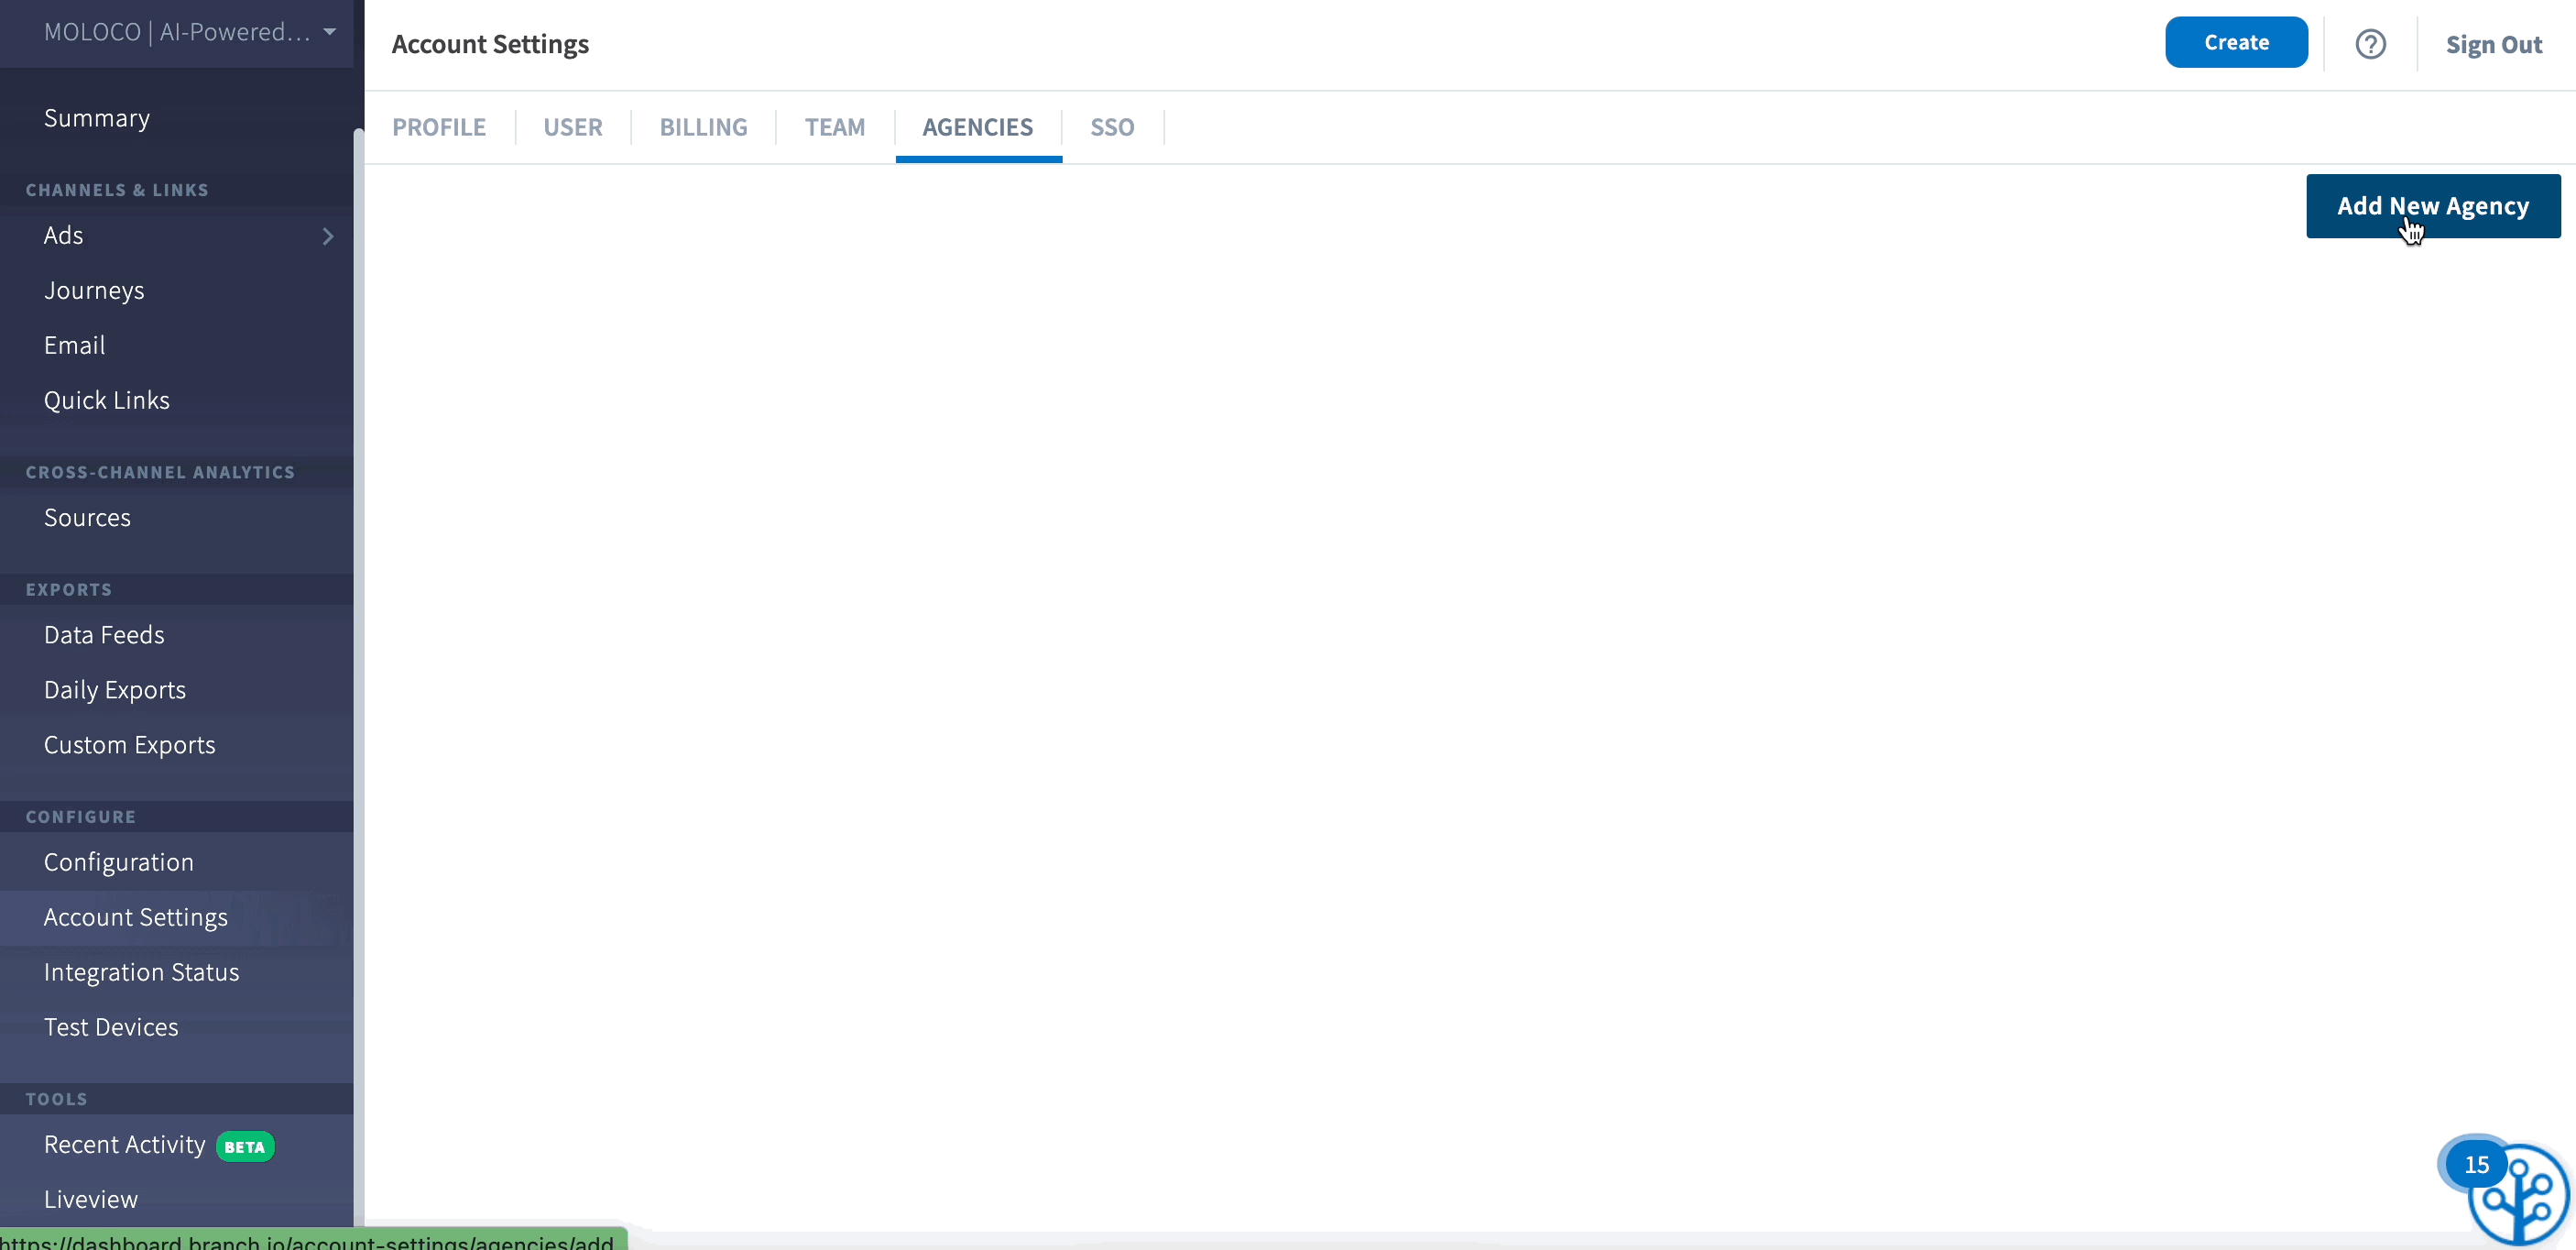The height and width of the screenshot is (1250, 2576).
Task: Switch to the PROFILE tab
Action: (x=439, y=127)
